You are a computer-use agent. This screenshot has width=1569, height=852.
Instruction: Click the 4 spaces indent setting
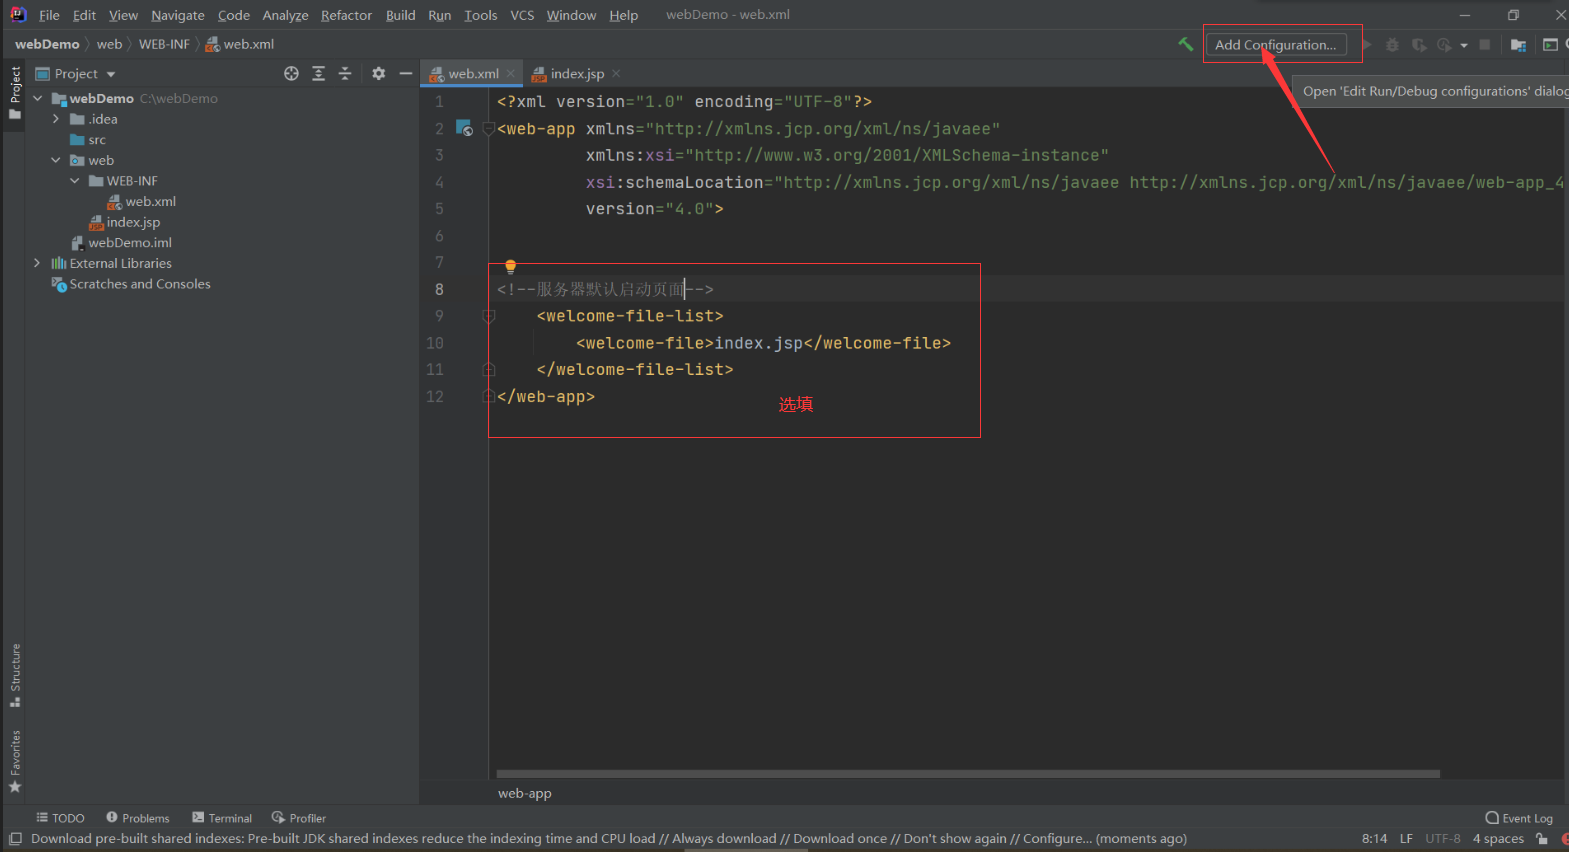(x=1498, y=838)
